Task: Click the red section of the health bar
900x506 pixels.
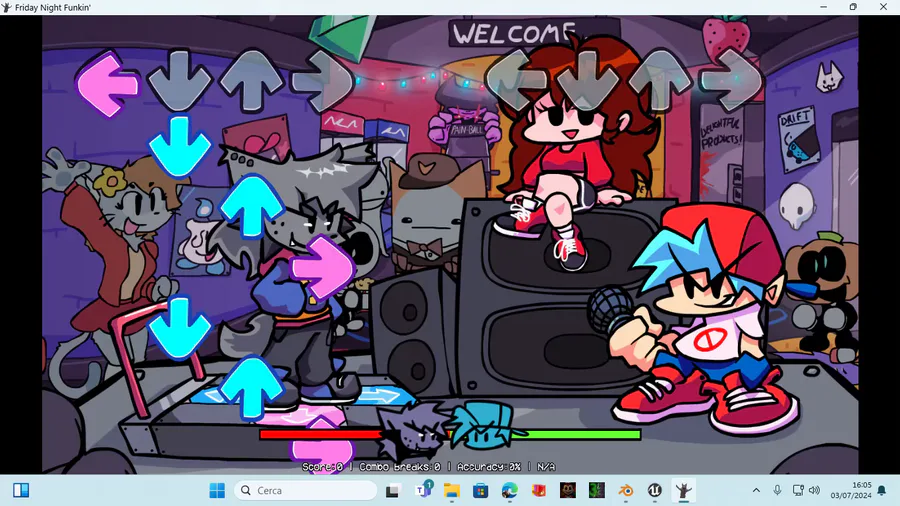Action: pos(321,435)
